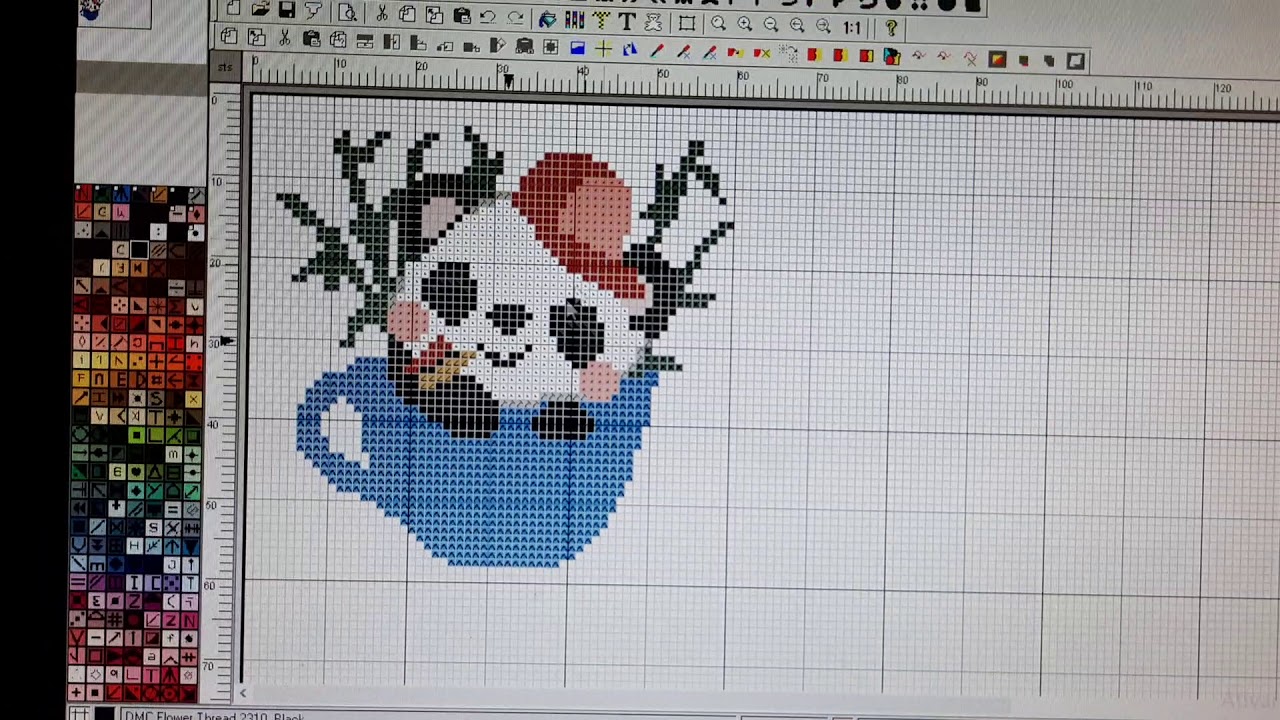This screenshot has width=1280, height=720.
Task: Pick the bright green palette swatch
Action: (137, 435)
